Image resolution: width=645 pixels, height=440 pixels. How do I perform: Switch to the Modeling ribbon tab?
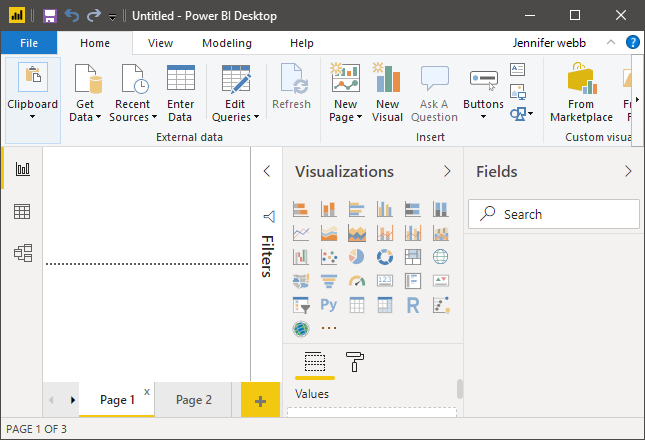[227, 43]
